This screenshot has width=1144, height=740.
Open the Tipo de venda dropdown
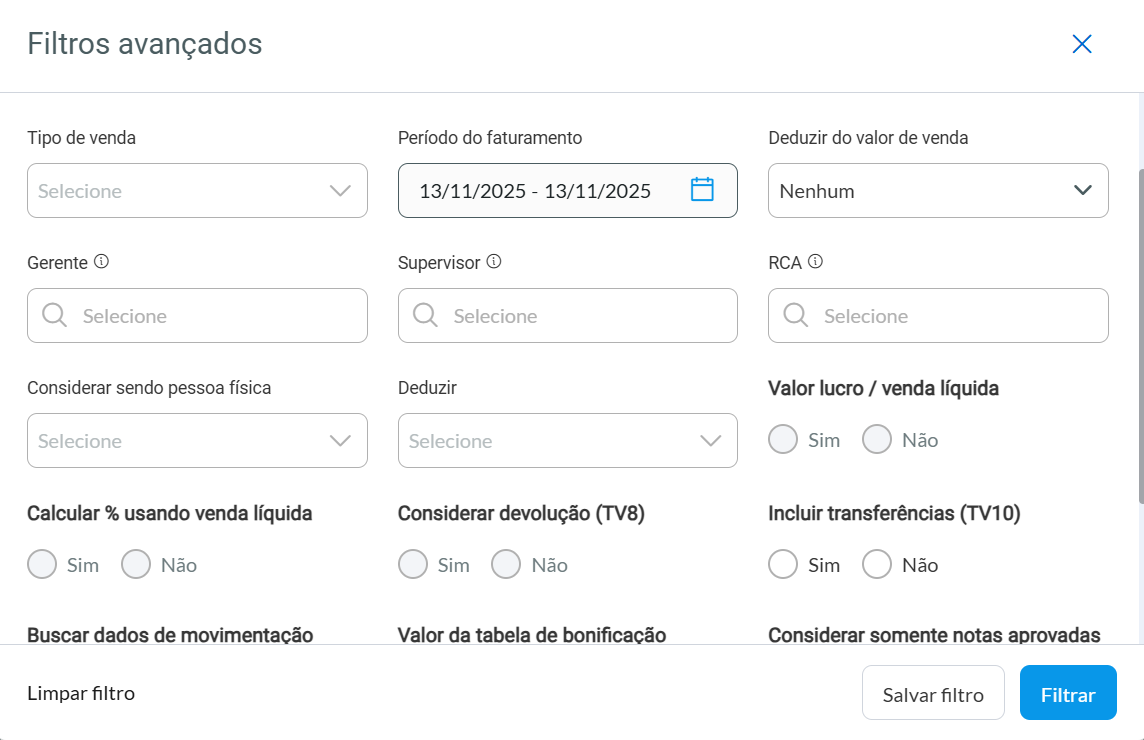coord(197,191)
